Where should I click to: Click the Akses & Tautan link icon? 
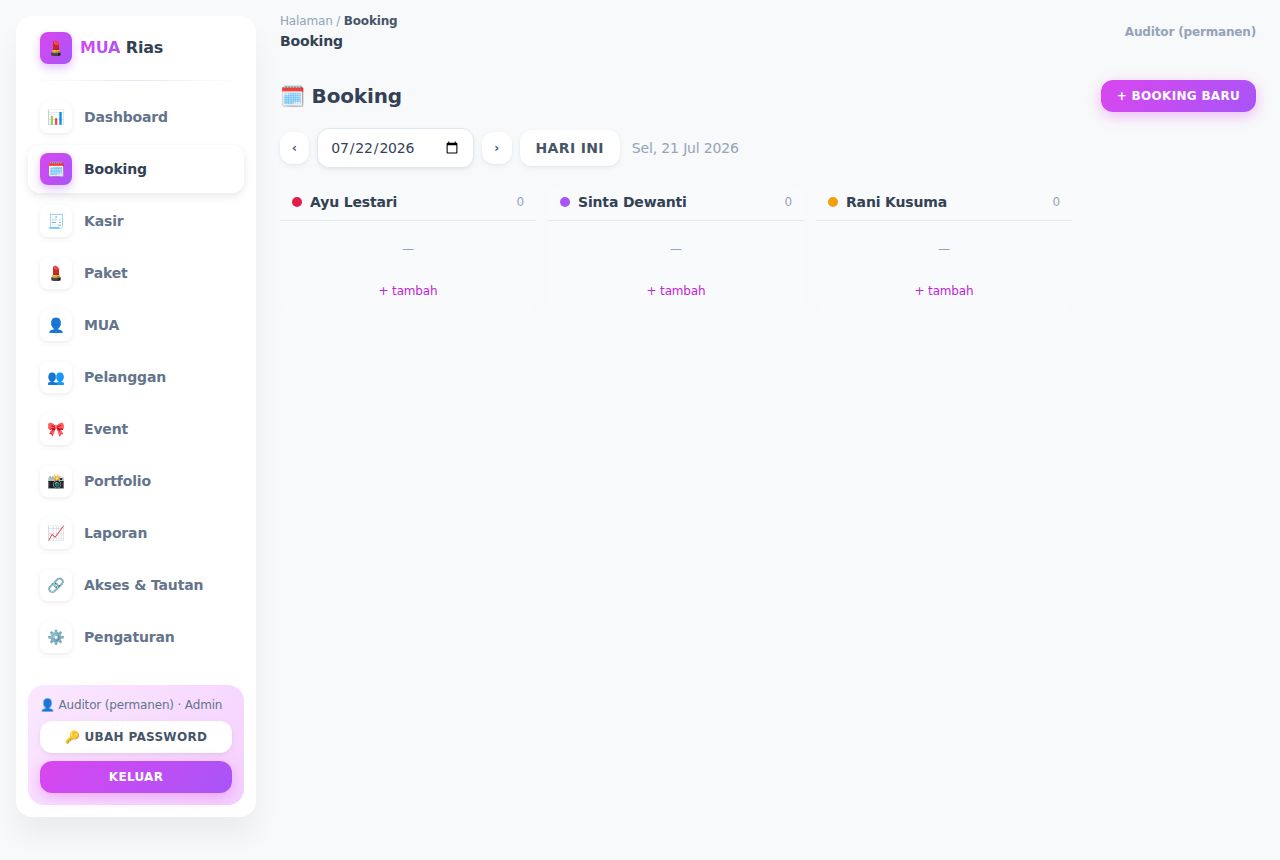coord(56,585)
